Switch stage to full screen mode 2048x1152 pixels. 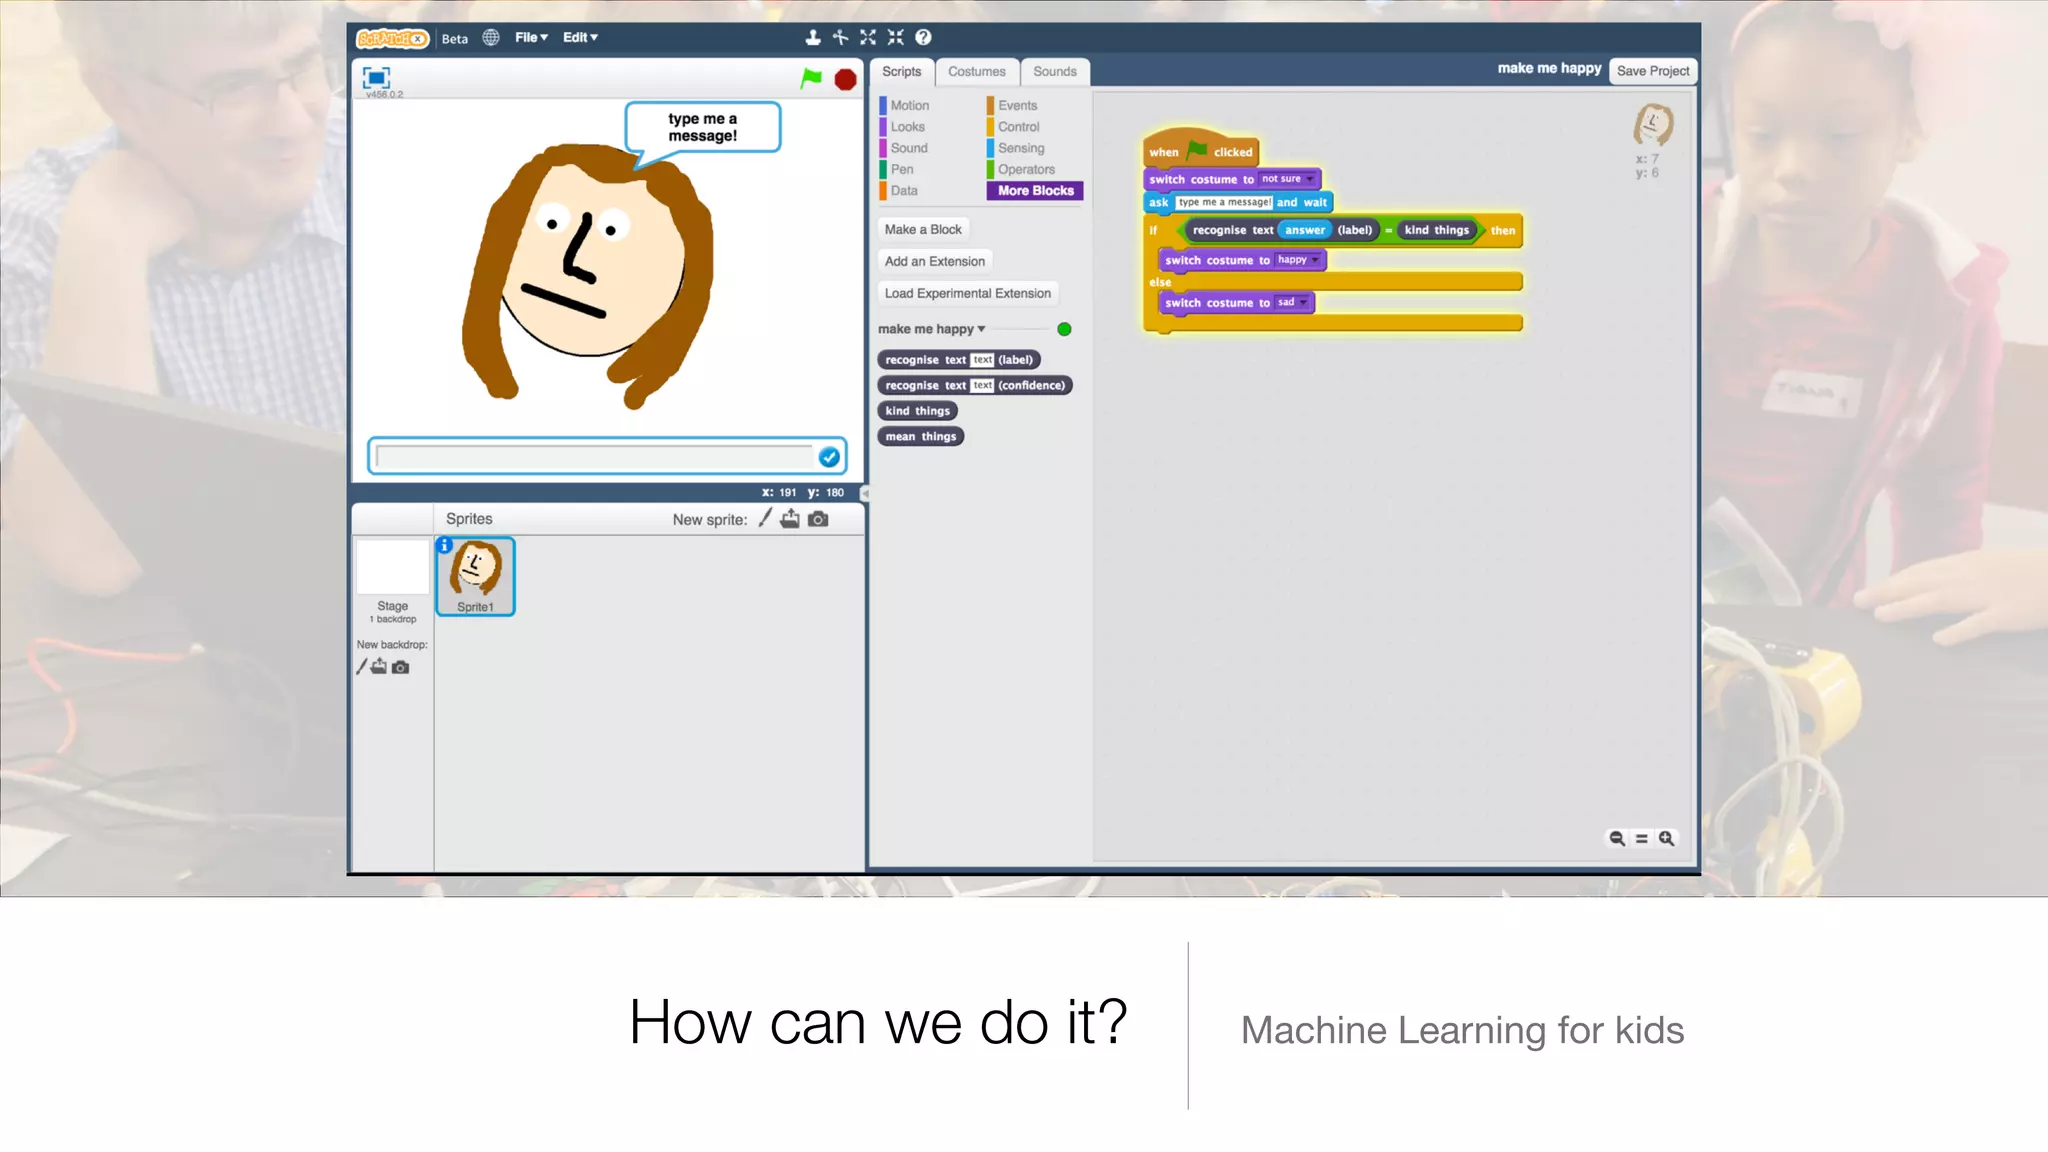[376, 77]
